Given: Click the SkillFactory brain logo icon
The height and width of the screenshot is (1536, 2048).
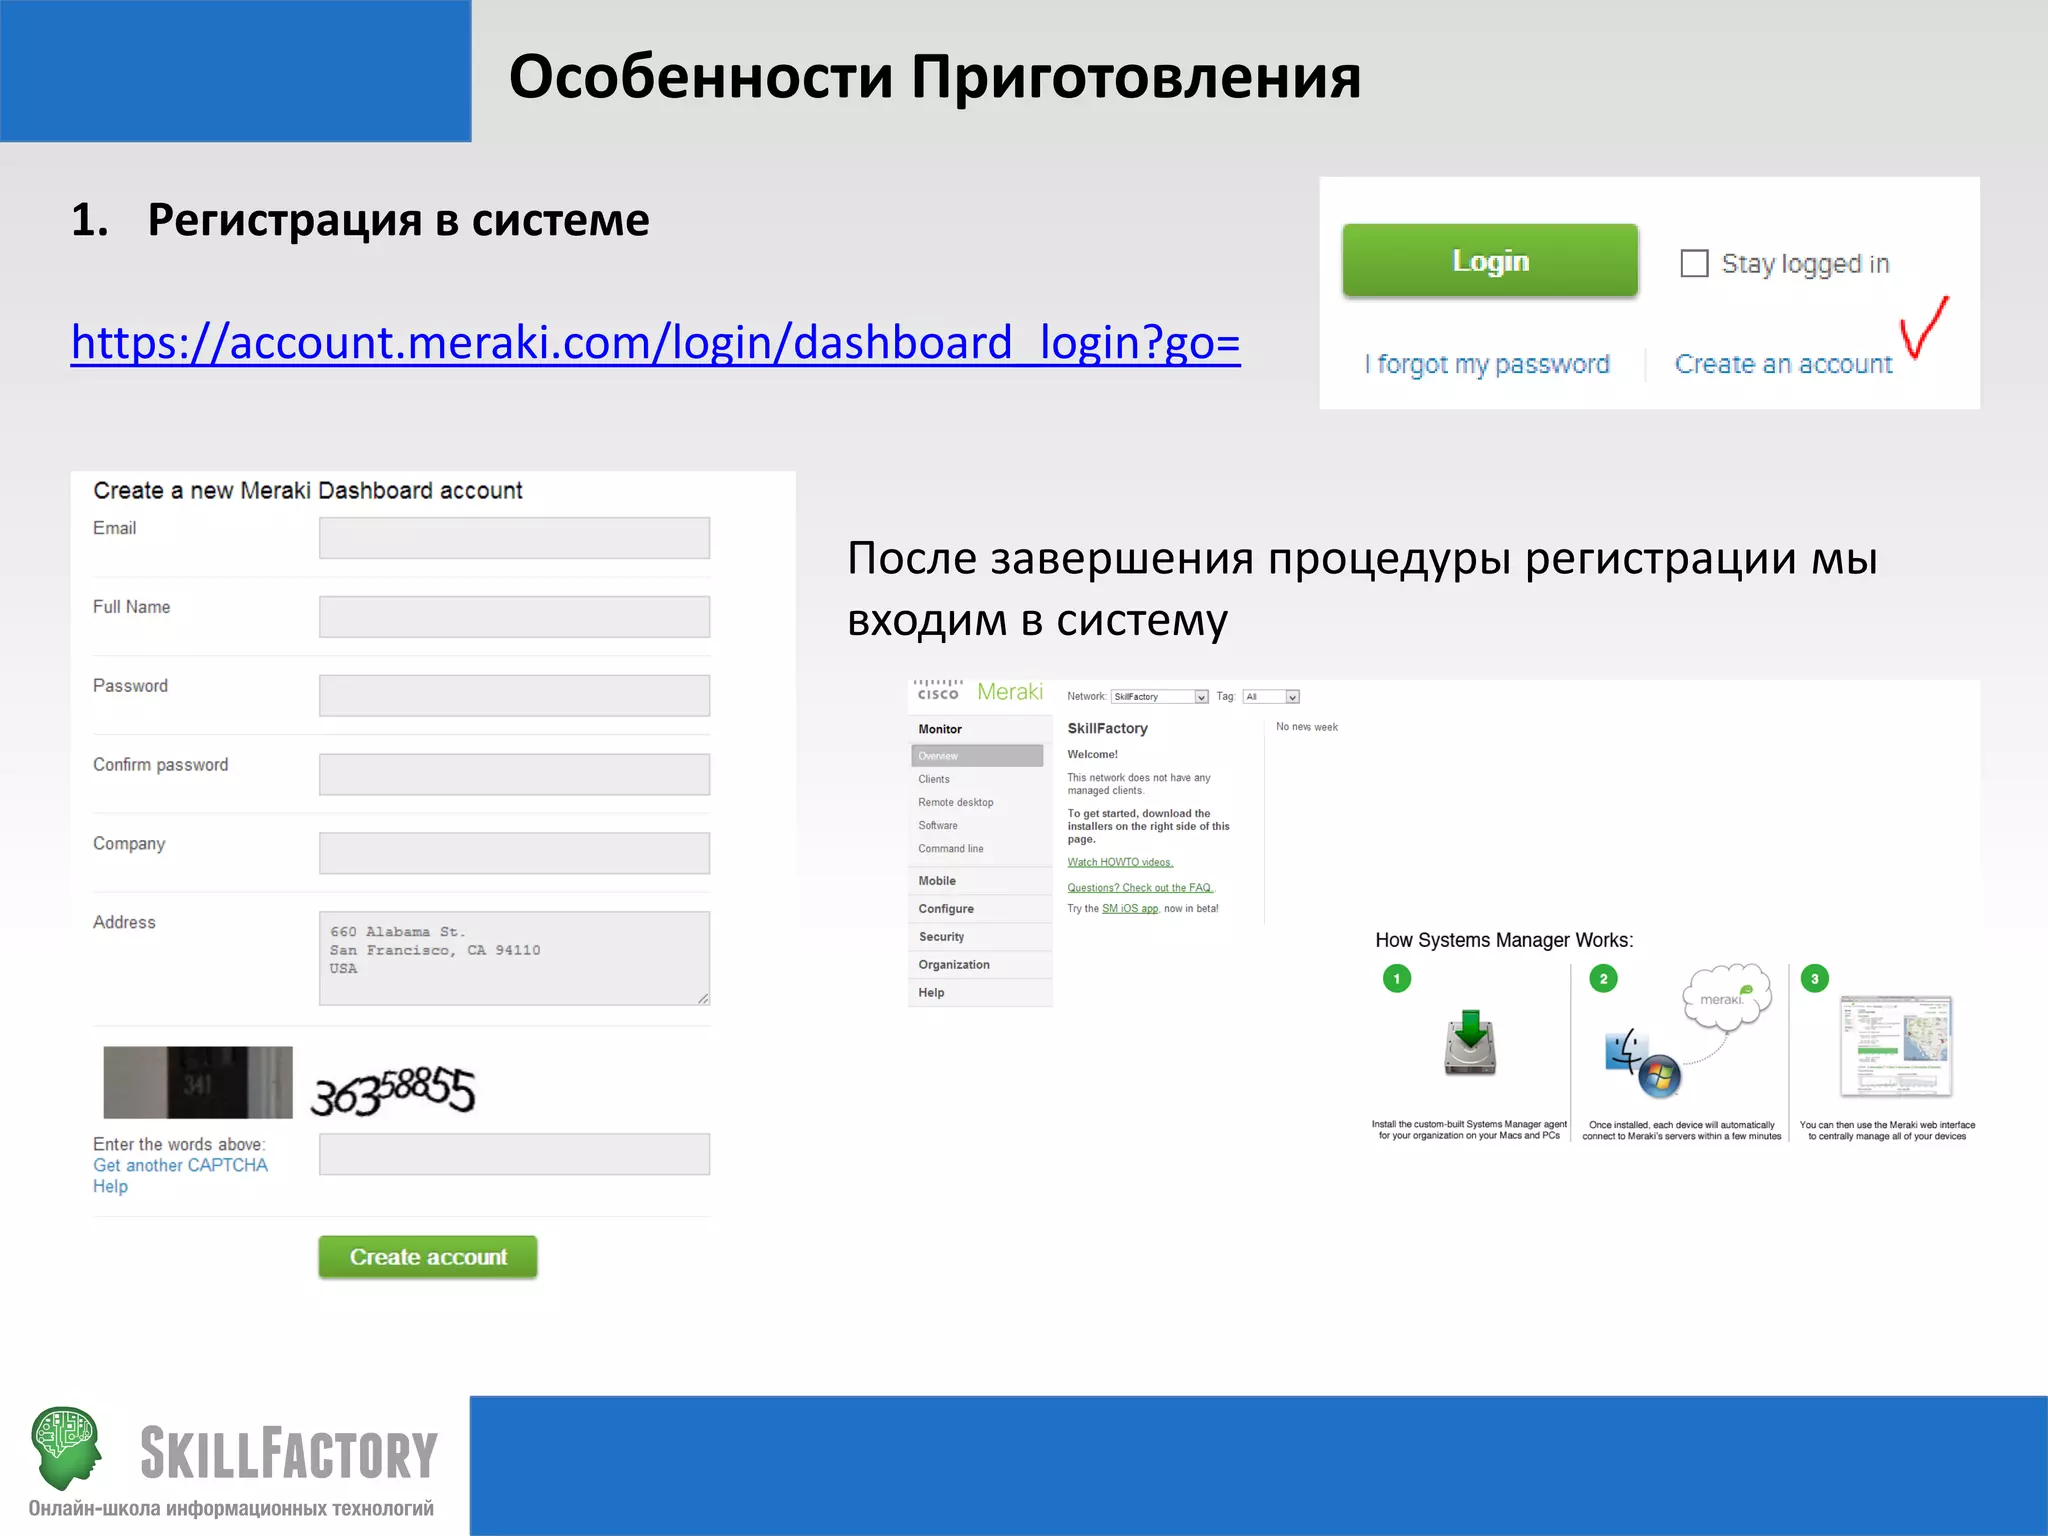Looking at the screenshot, I should (x=67, y=1447).
